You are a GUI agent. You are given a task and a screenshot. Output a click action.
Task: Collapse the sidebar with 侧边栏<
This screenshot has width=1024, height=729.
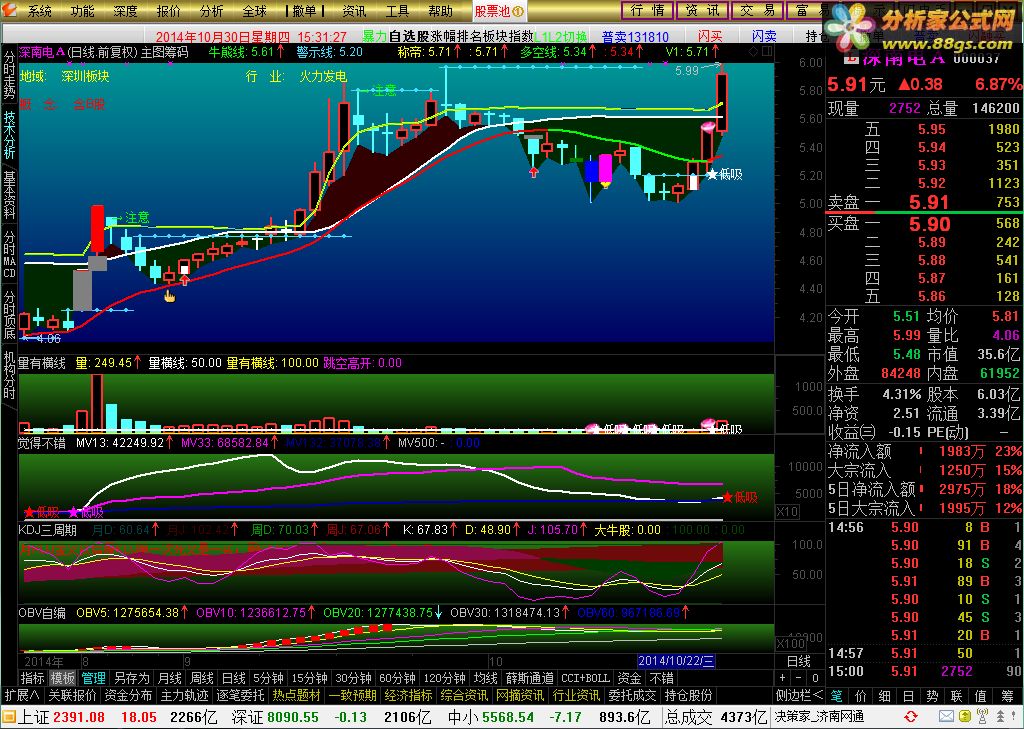pyautogui.click(x=799, y=696)
